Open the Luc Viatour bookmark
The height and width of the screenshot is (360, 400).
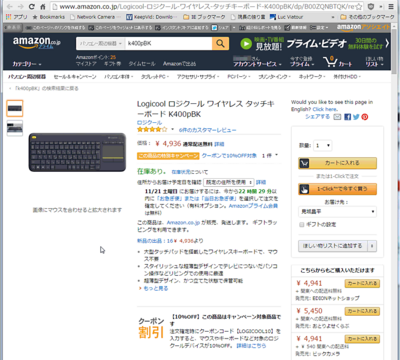(286, 17)
